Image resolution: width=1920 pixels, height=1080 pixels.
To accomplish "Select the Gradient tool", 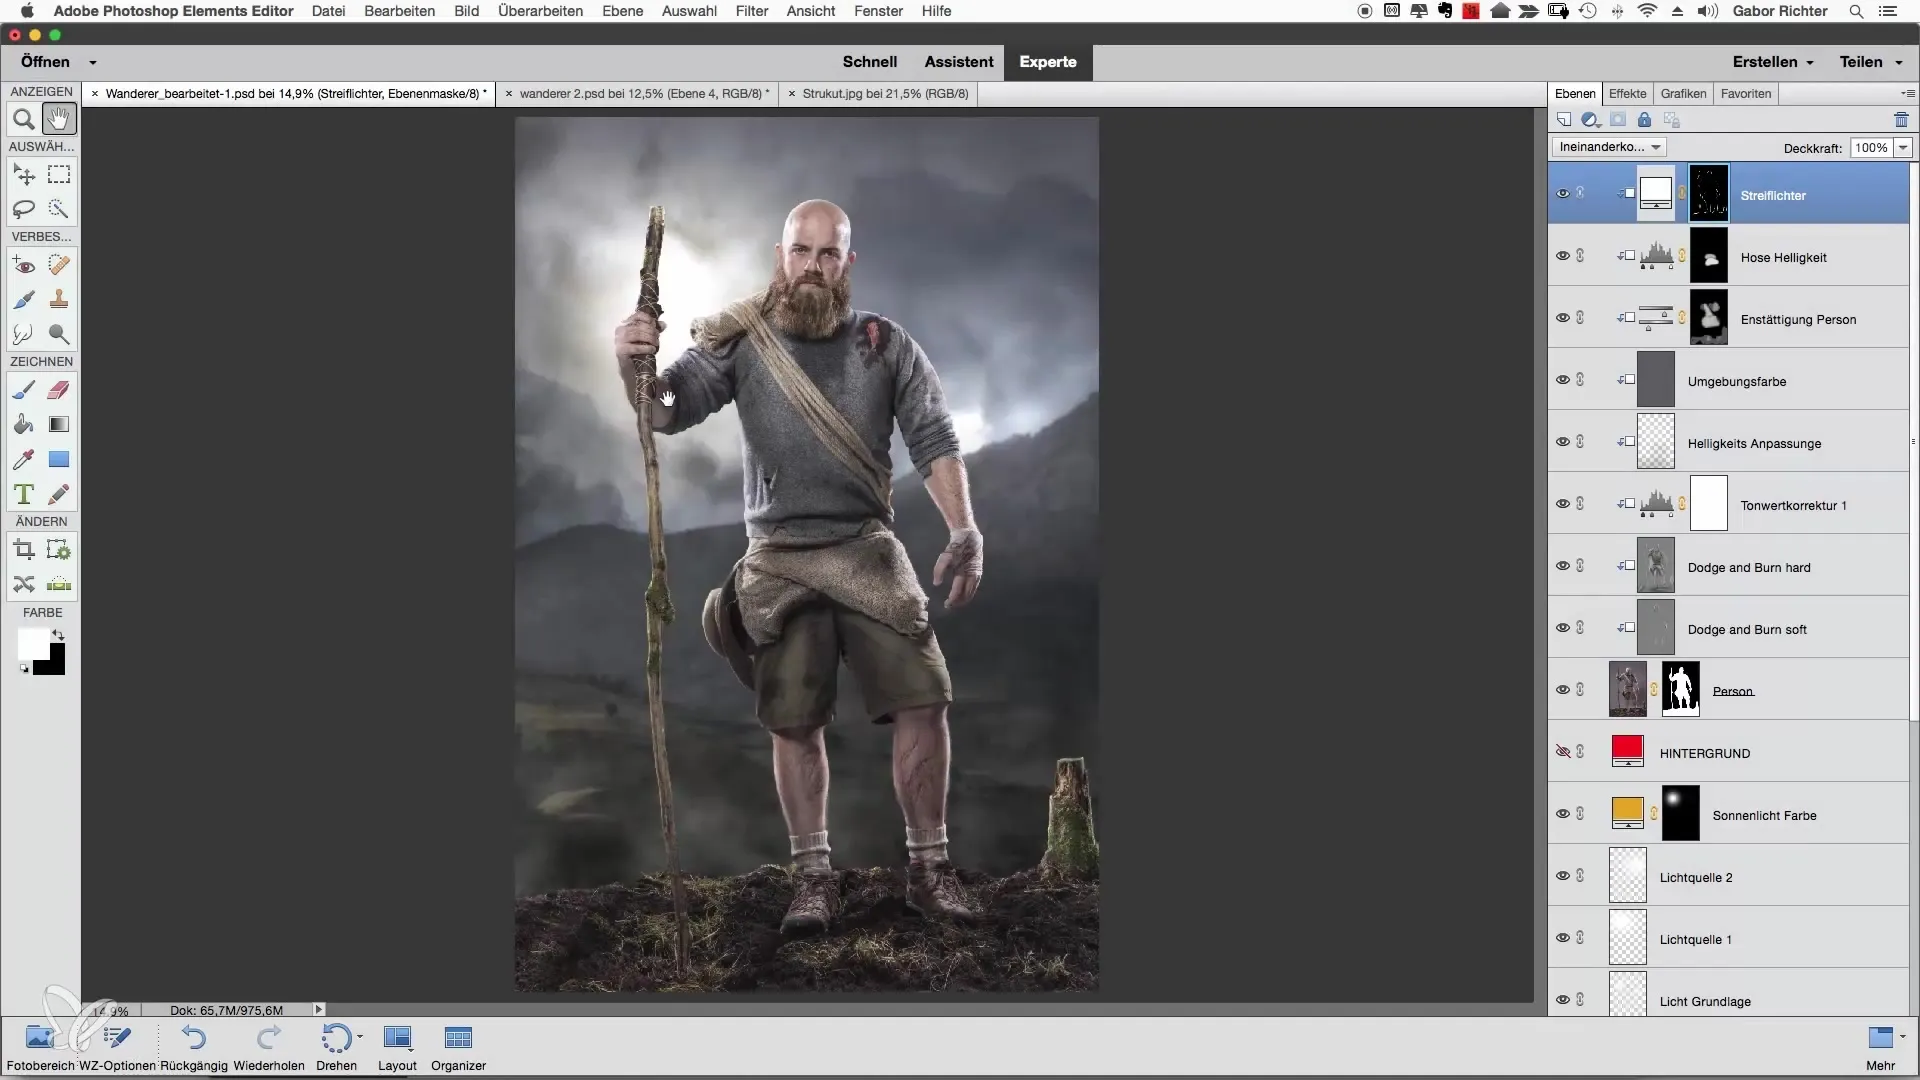I will [x=59, y=424].
